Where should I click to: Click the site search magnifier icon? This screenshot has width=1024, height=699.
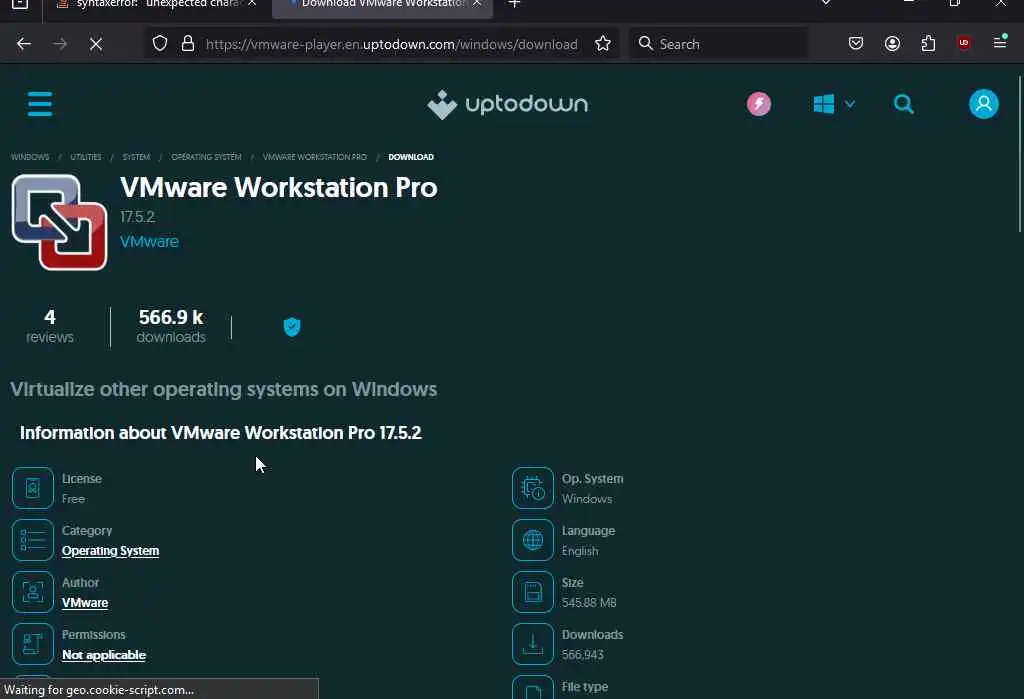903,104
